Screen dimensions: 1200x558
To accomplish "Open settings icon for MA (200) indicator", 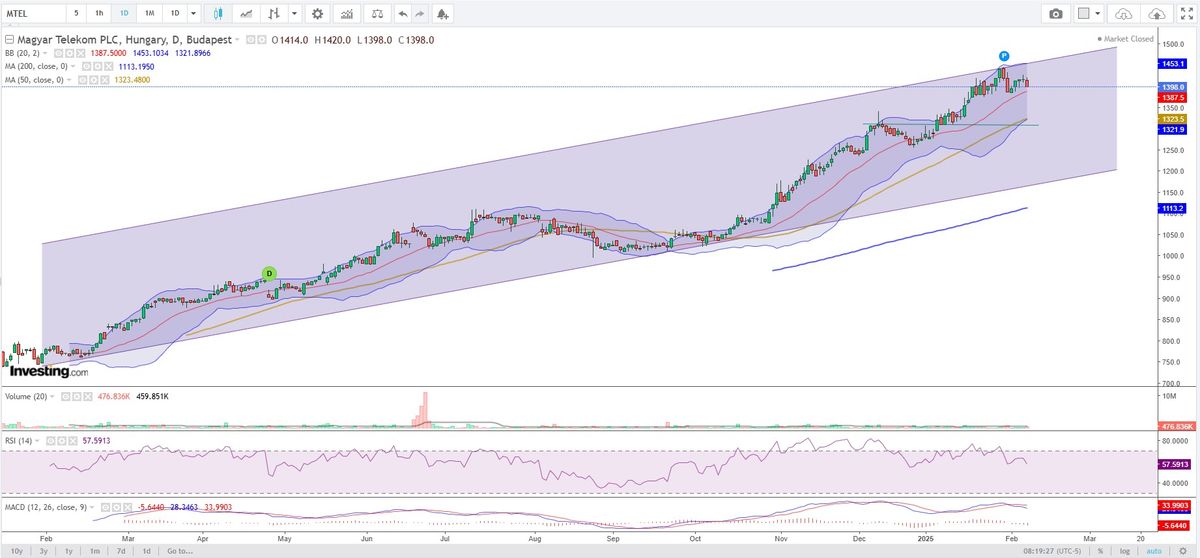I will pos(98,67).
